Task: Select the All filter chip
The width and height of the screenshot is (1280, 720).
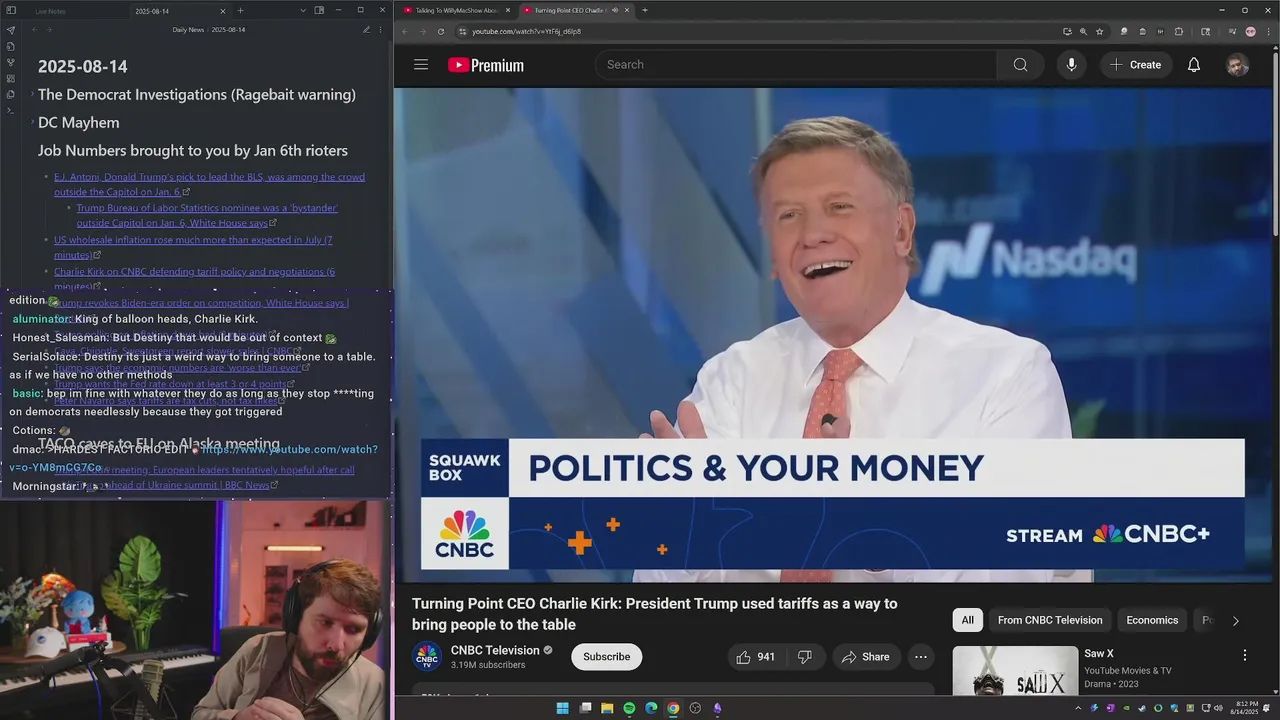Action: coord(968,620)
